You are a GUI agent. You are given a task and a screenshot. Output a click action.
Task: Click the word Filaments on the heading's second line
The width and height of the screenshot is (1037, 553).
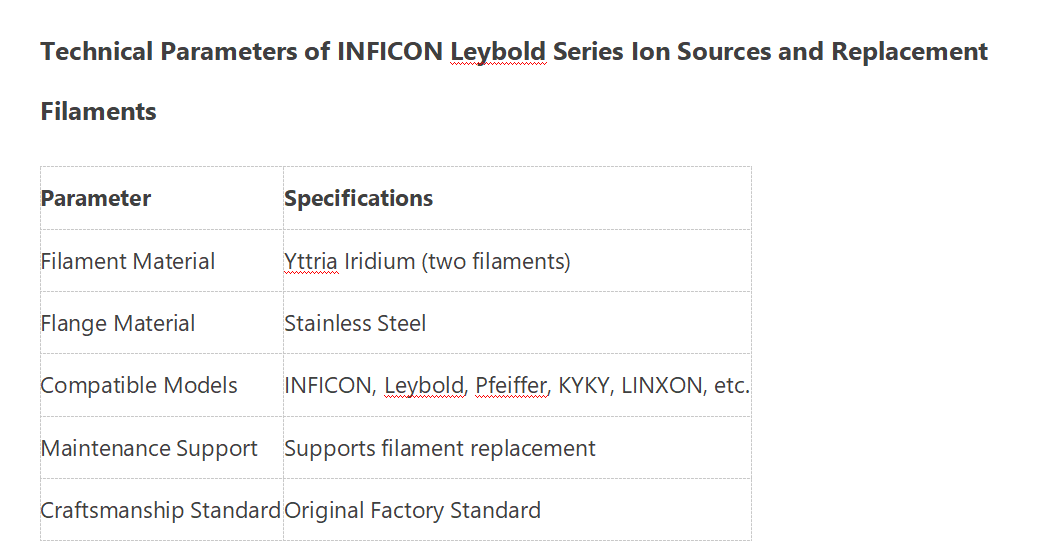pyautogui.click(x=98, y=111)
